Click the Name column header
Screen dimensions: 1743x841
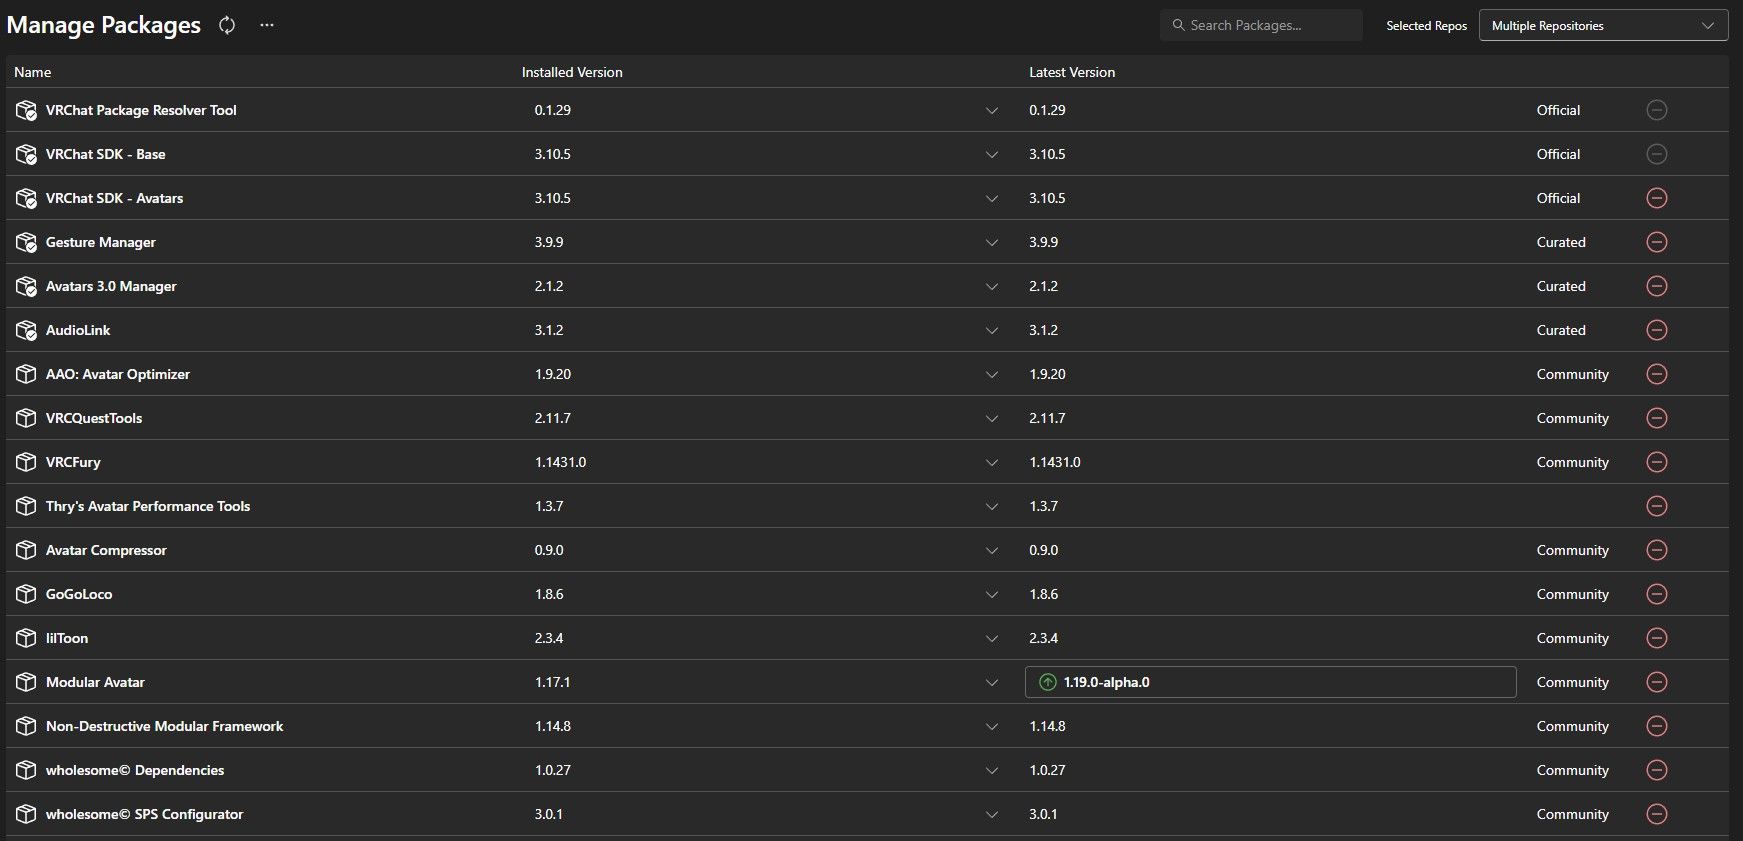click(33, 72)
